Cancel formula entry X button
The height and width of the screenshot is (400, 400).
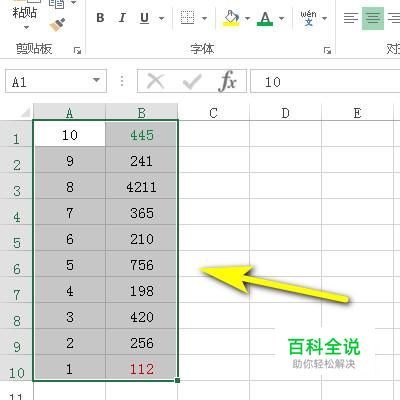(156, 81)
